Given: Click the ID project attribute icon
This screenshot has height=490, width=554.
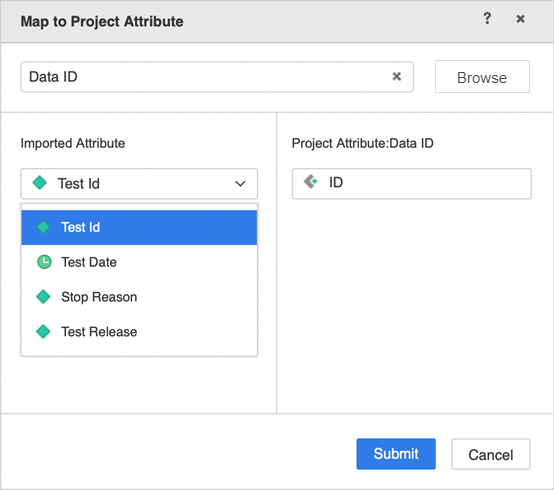Looking at the screenshot, I should [x=311, y=182].
